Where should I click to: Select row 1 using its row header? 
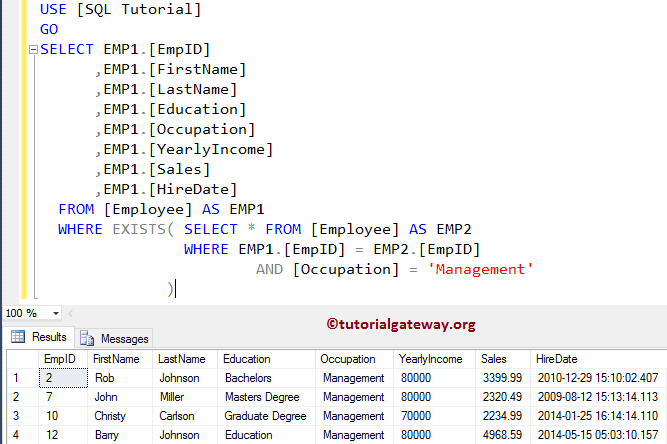click(19, 378)
